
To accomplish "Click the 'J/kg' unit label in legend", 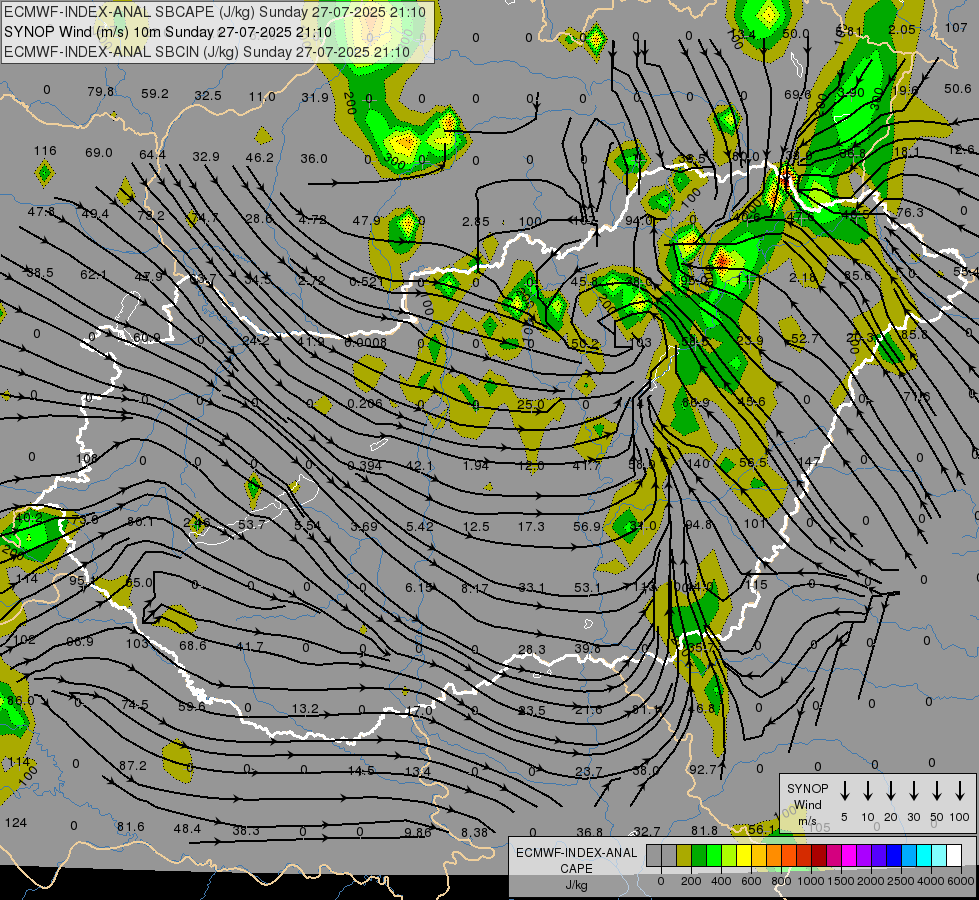I will [576, 885].
